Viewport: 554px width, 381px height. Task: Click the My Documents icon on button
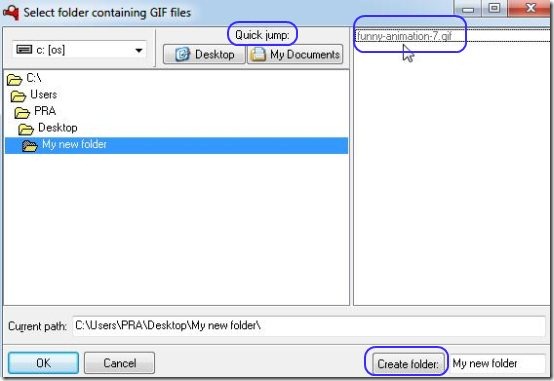[259, 54]
